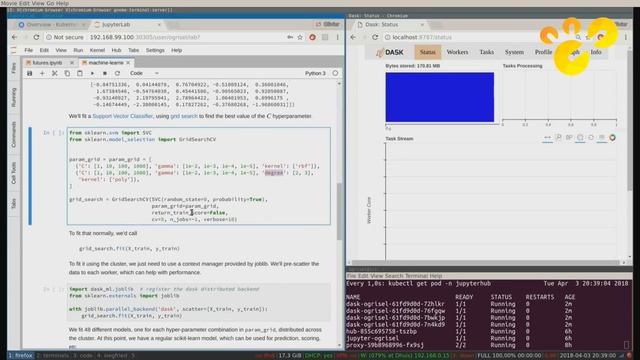Image resolution: width=640 pixels, height=360 pixels.
Task: Open the cell type dropdown showing Code
Action: tap(144, 73)
